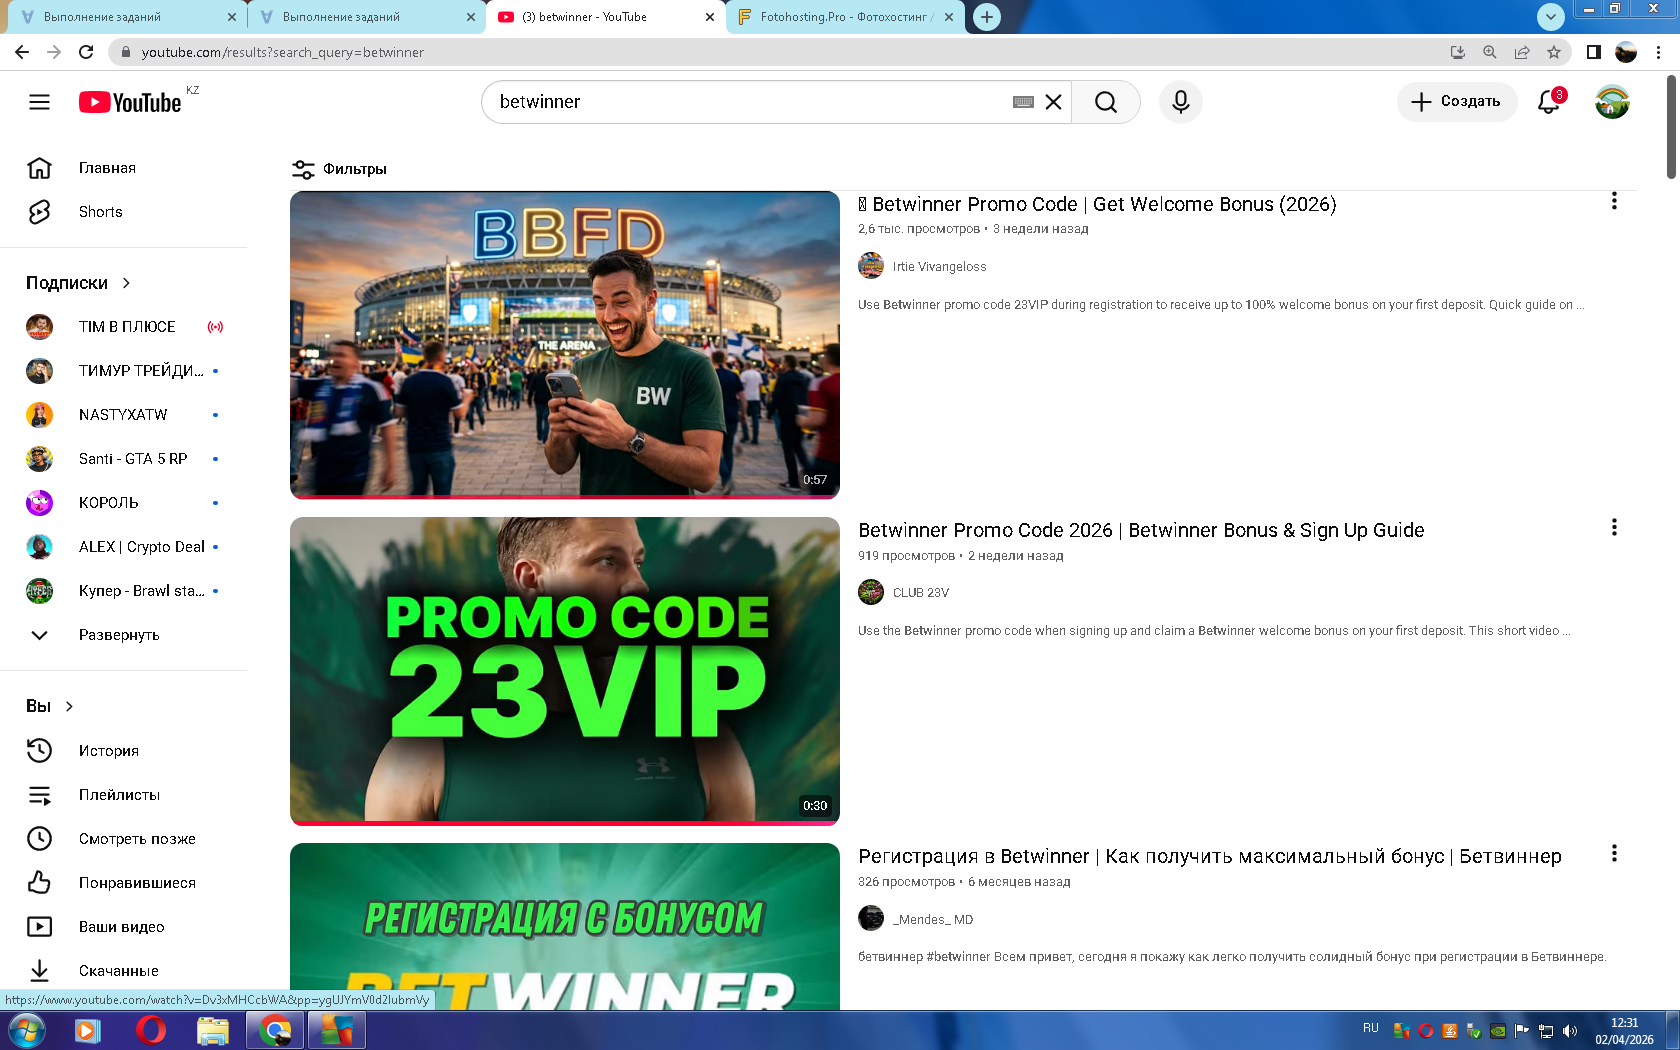Viewport: 1680px width, 1050px height.
Task: Open the Betwinner Promo Code 2026 video title
Action: 1141,530
